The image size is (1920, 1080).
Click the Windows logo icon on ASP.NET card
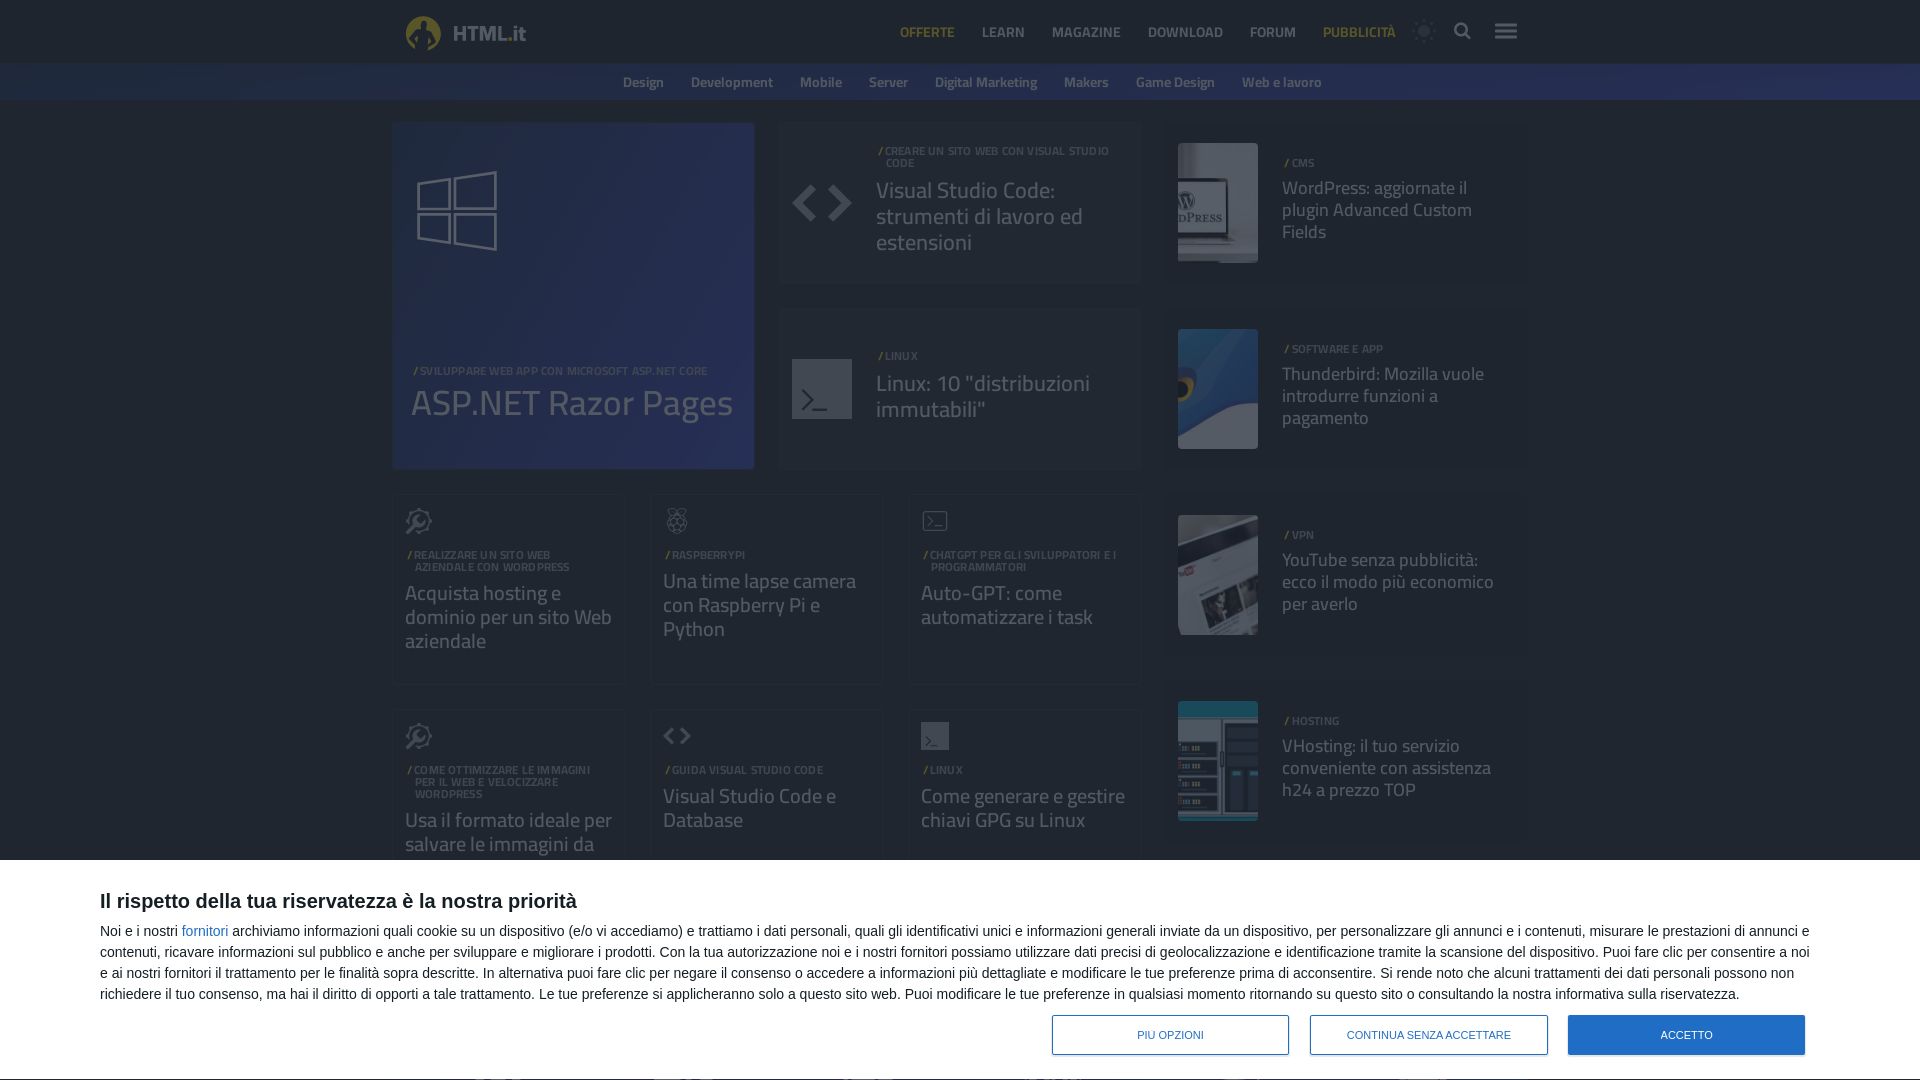(457, 211)
